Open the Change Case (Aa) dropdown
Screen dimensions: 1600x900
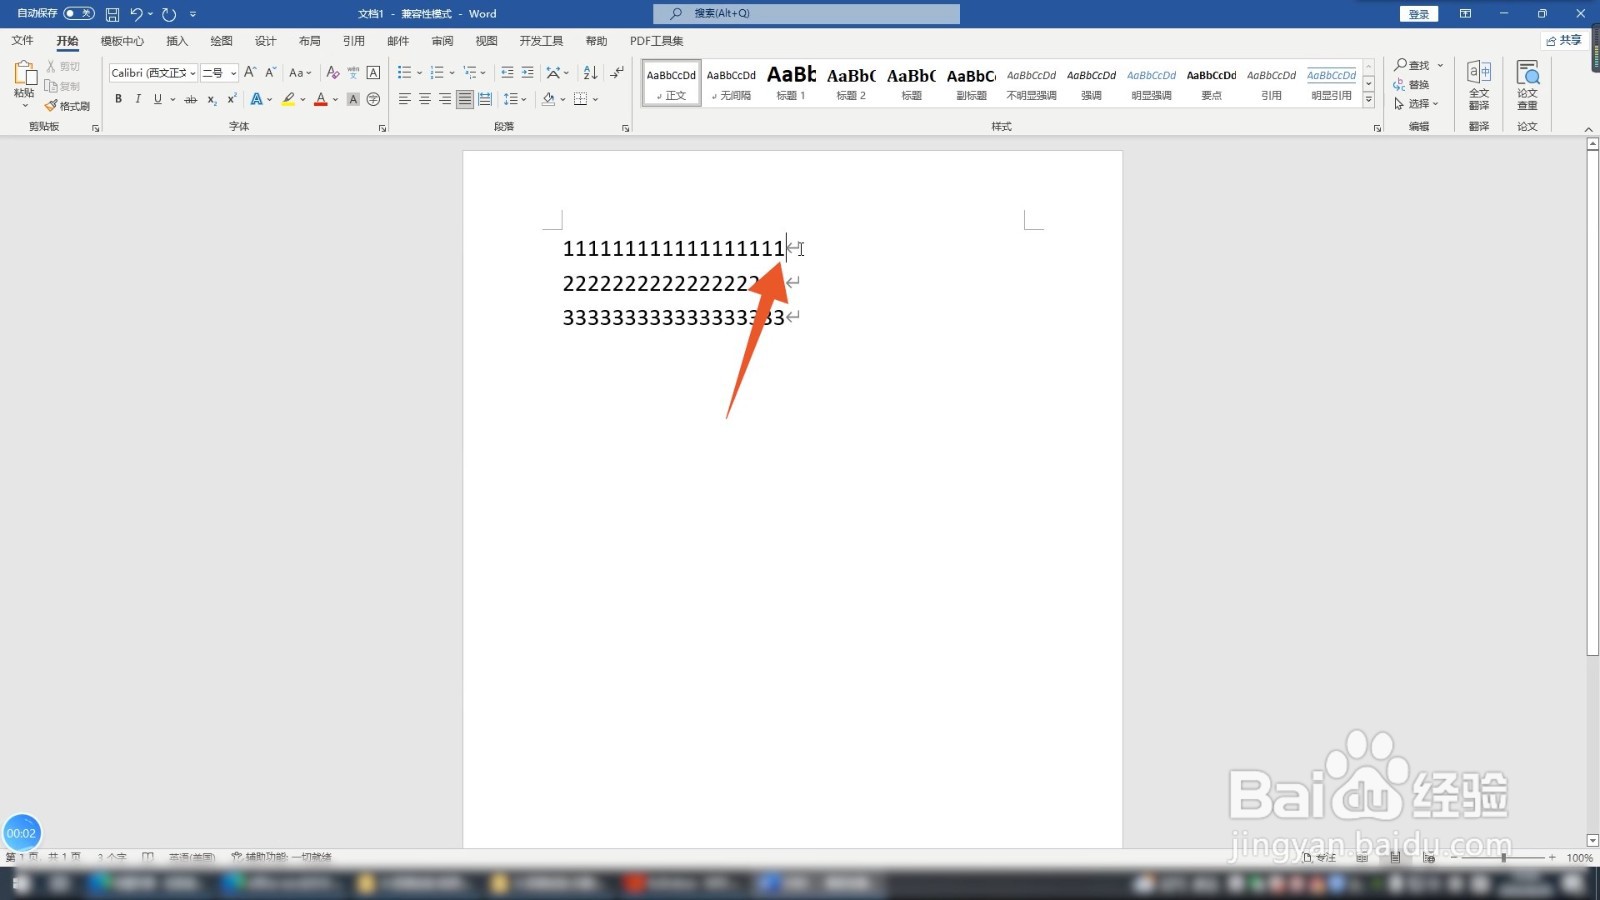coord(300,72)
